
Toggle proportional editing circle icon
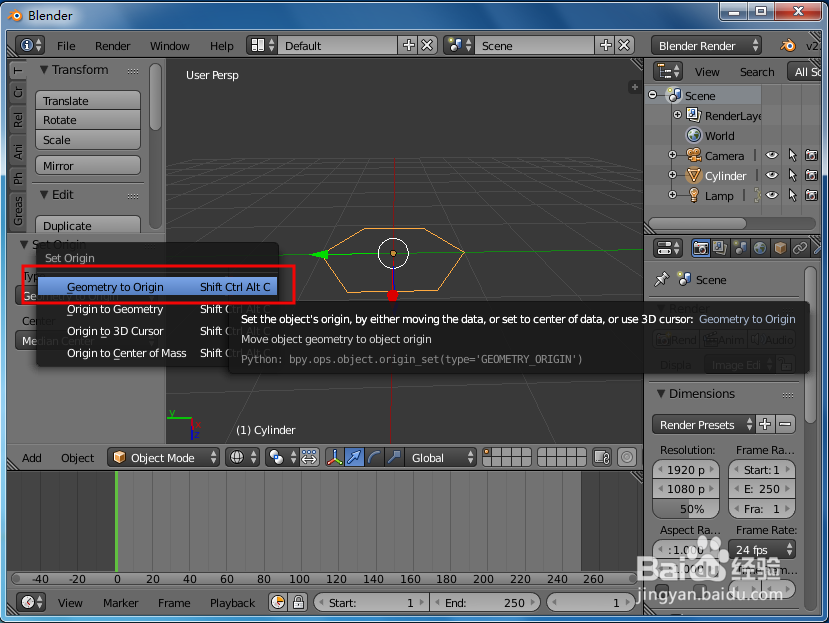pyautogui.click(x=627, y=457)
